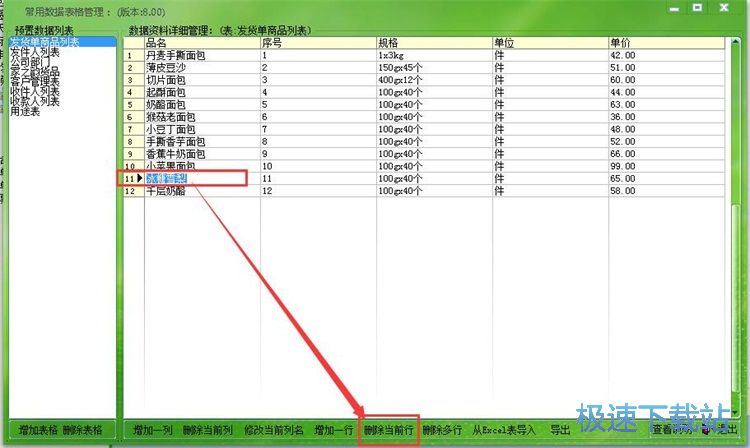The image size is (750, 448).
Task: Click the table's vertical scrollbar up arrow
Action: pyautogui.click(x=736, y=43)
